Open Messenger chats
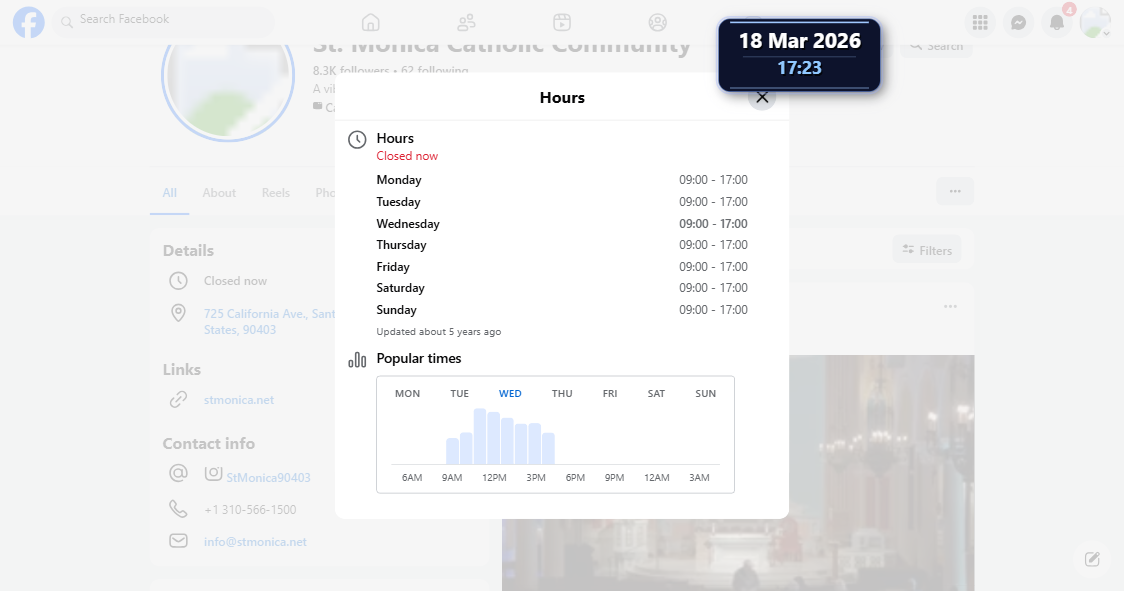Viewport: 1124px width, 591px height. (1018, 23)
